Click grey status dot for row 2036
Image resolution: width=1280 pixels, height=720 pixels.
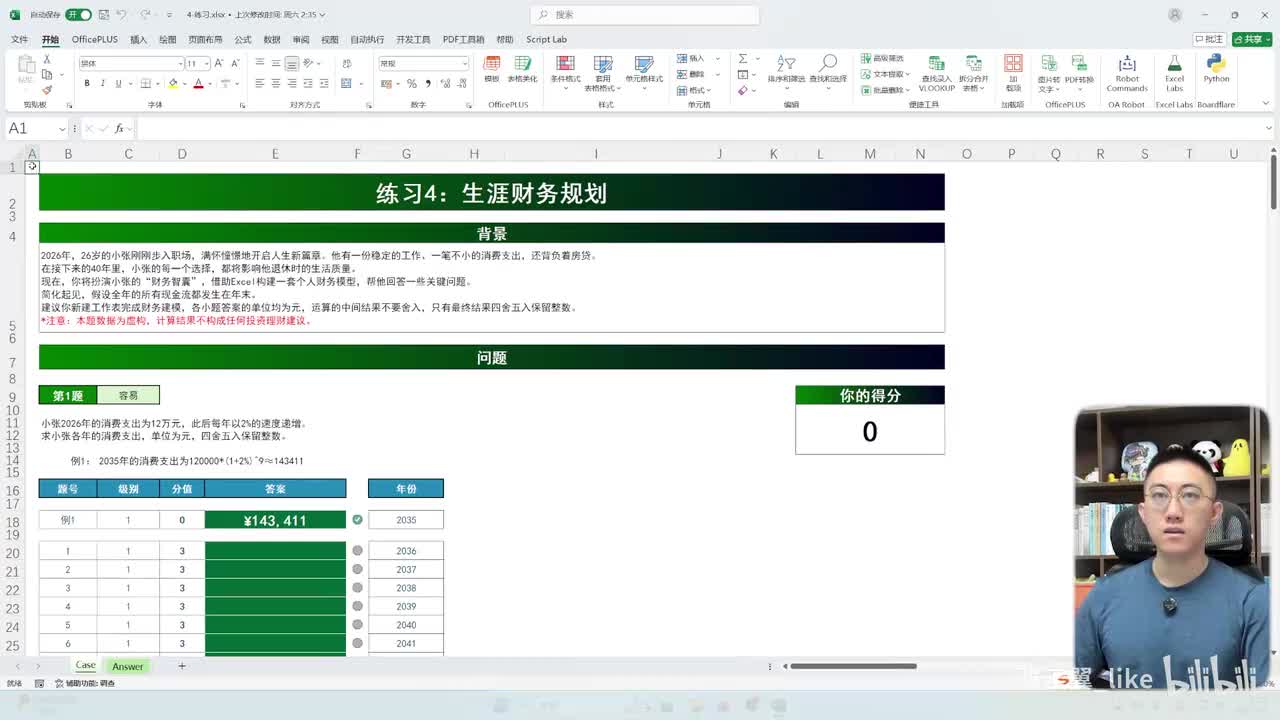(357, 551)
